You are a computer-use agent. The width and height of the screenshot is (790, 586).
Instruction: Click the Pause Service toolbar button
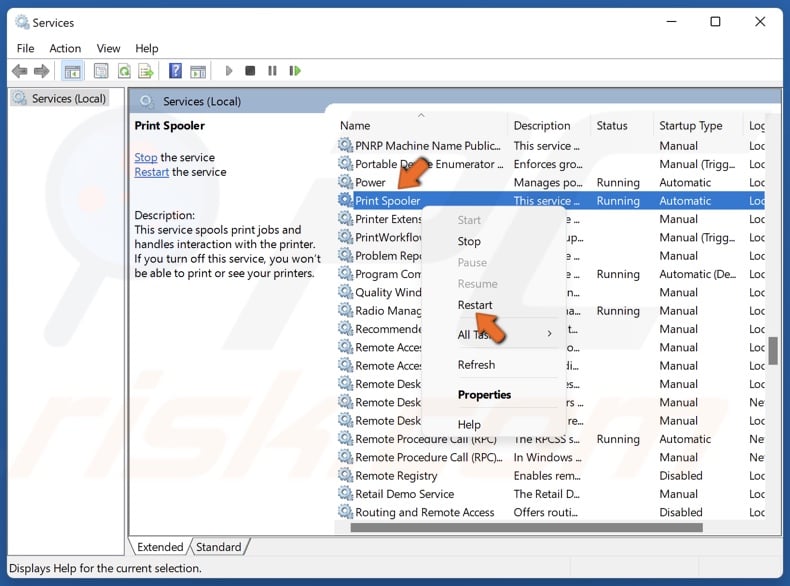[x=272, y=71]
